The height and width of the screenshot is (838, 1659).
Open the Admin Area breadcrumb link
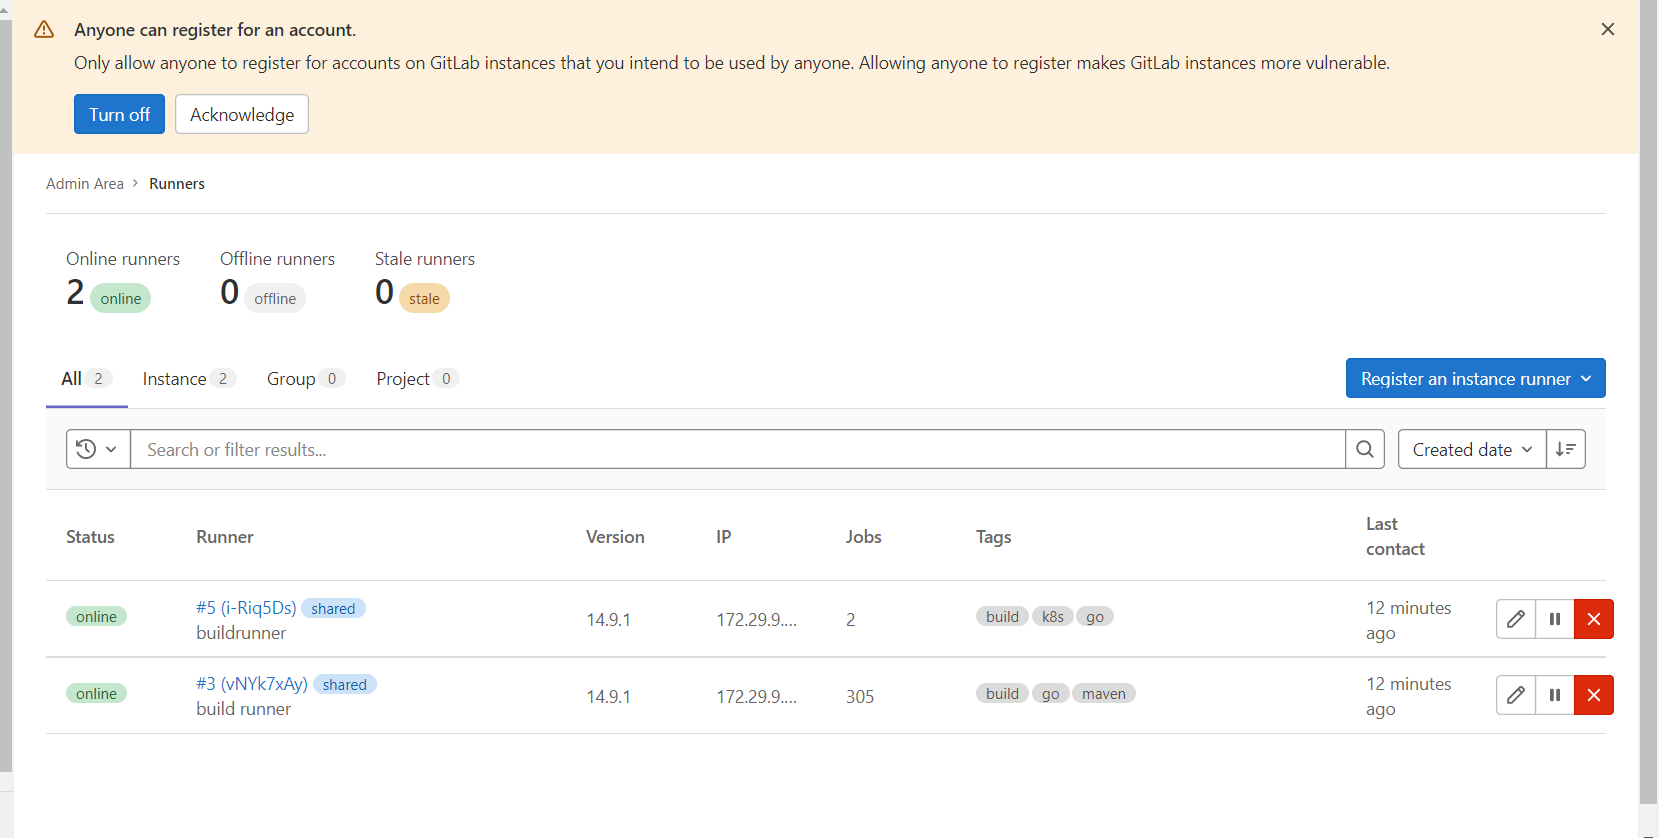coord(85,184)
